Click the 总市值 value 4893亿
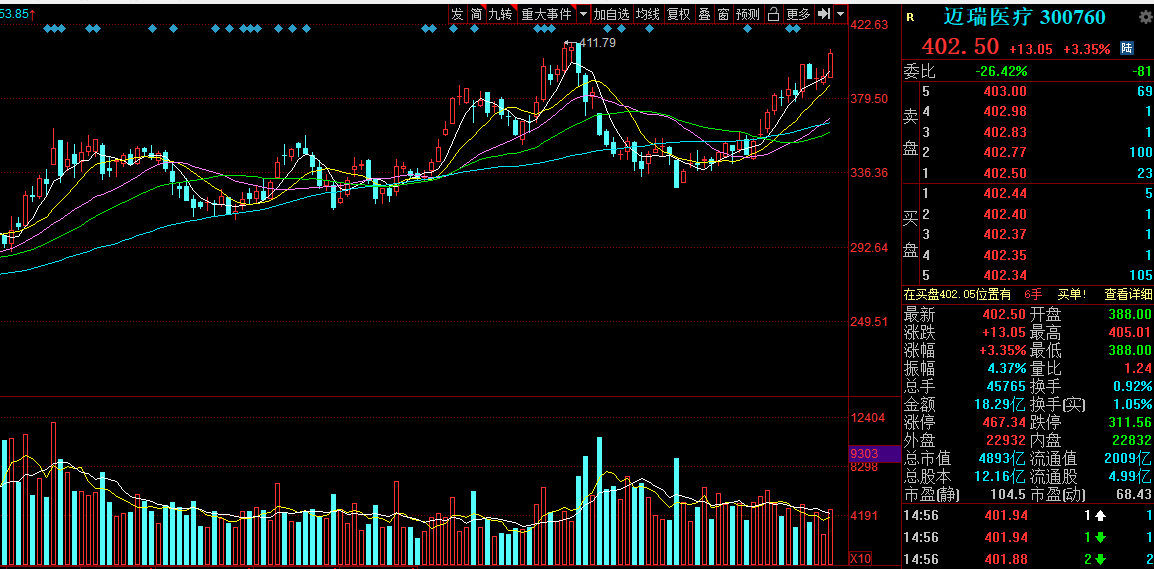Screen dimensions: 1154x569 click(1002, 458)
